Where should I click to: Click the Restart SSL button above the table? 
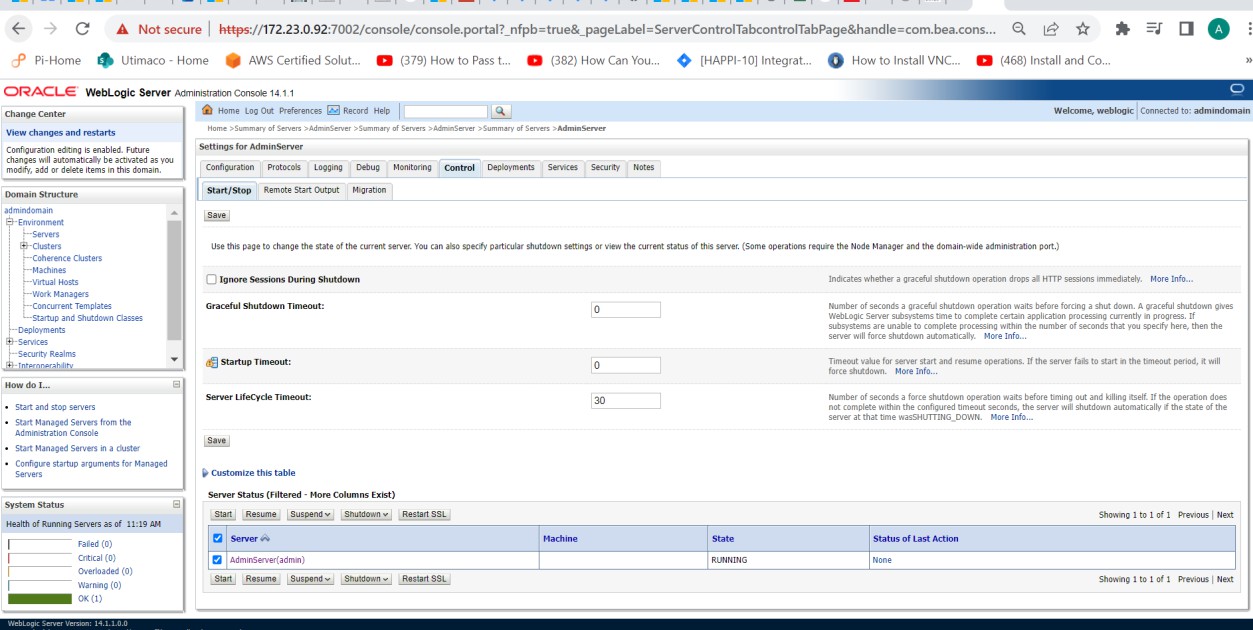click(424, 514)
